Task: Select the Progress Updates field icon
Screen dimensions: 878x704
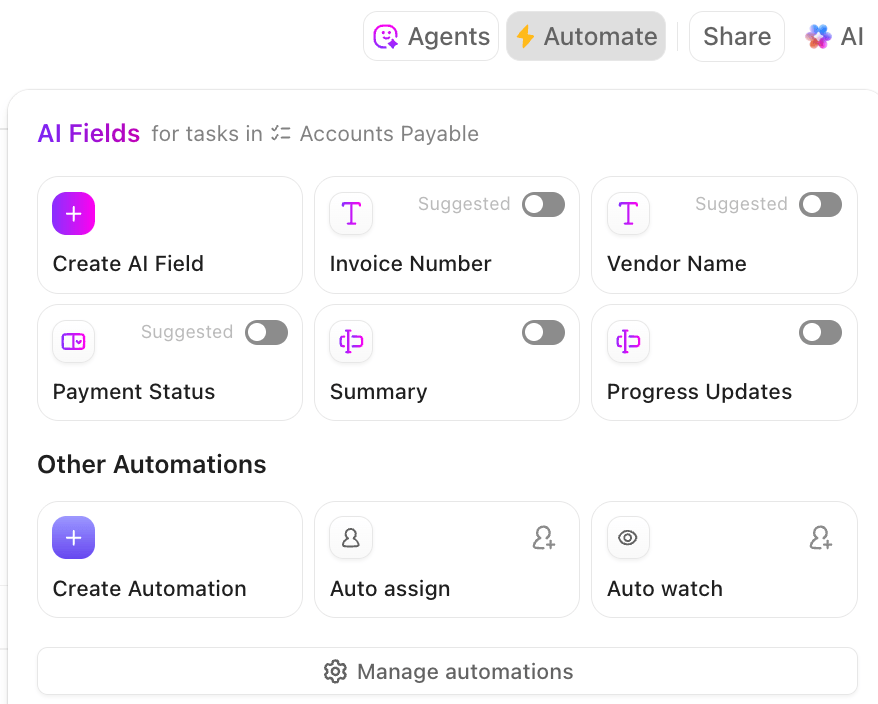Action: (628, 341)
